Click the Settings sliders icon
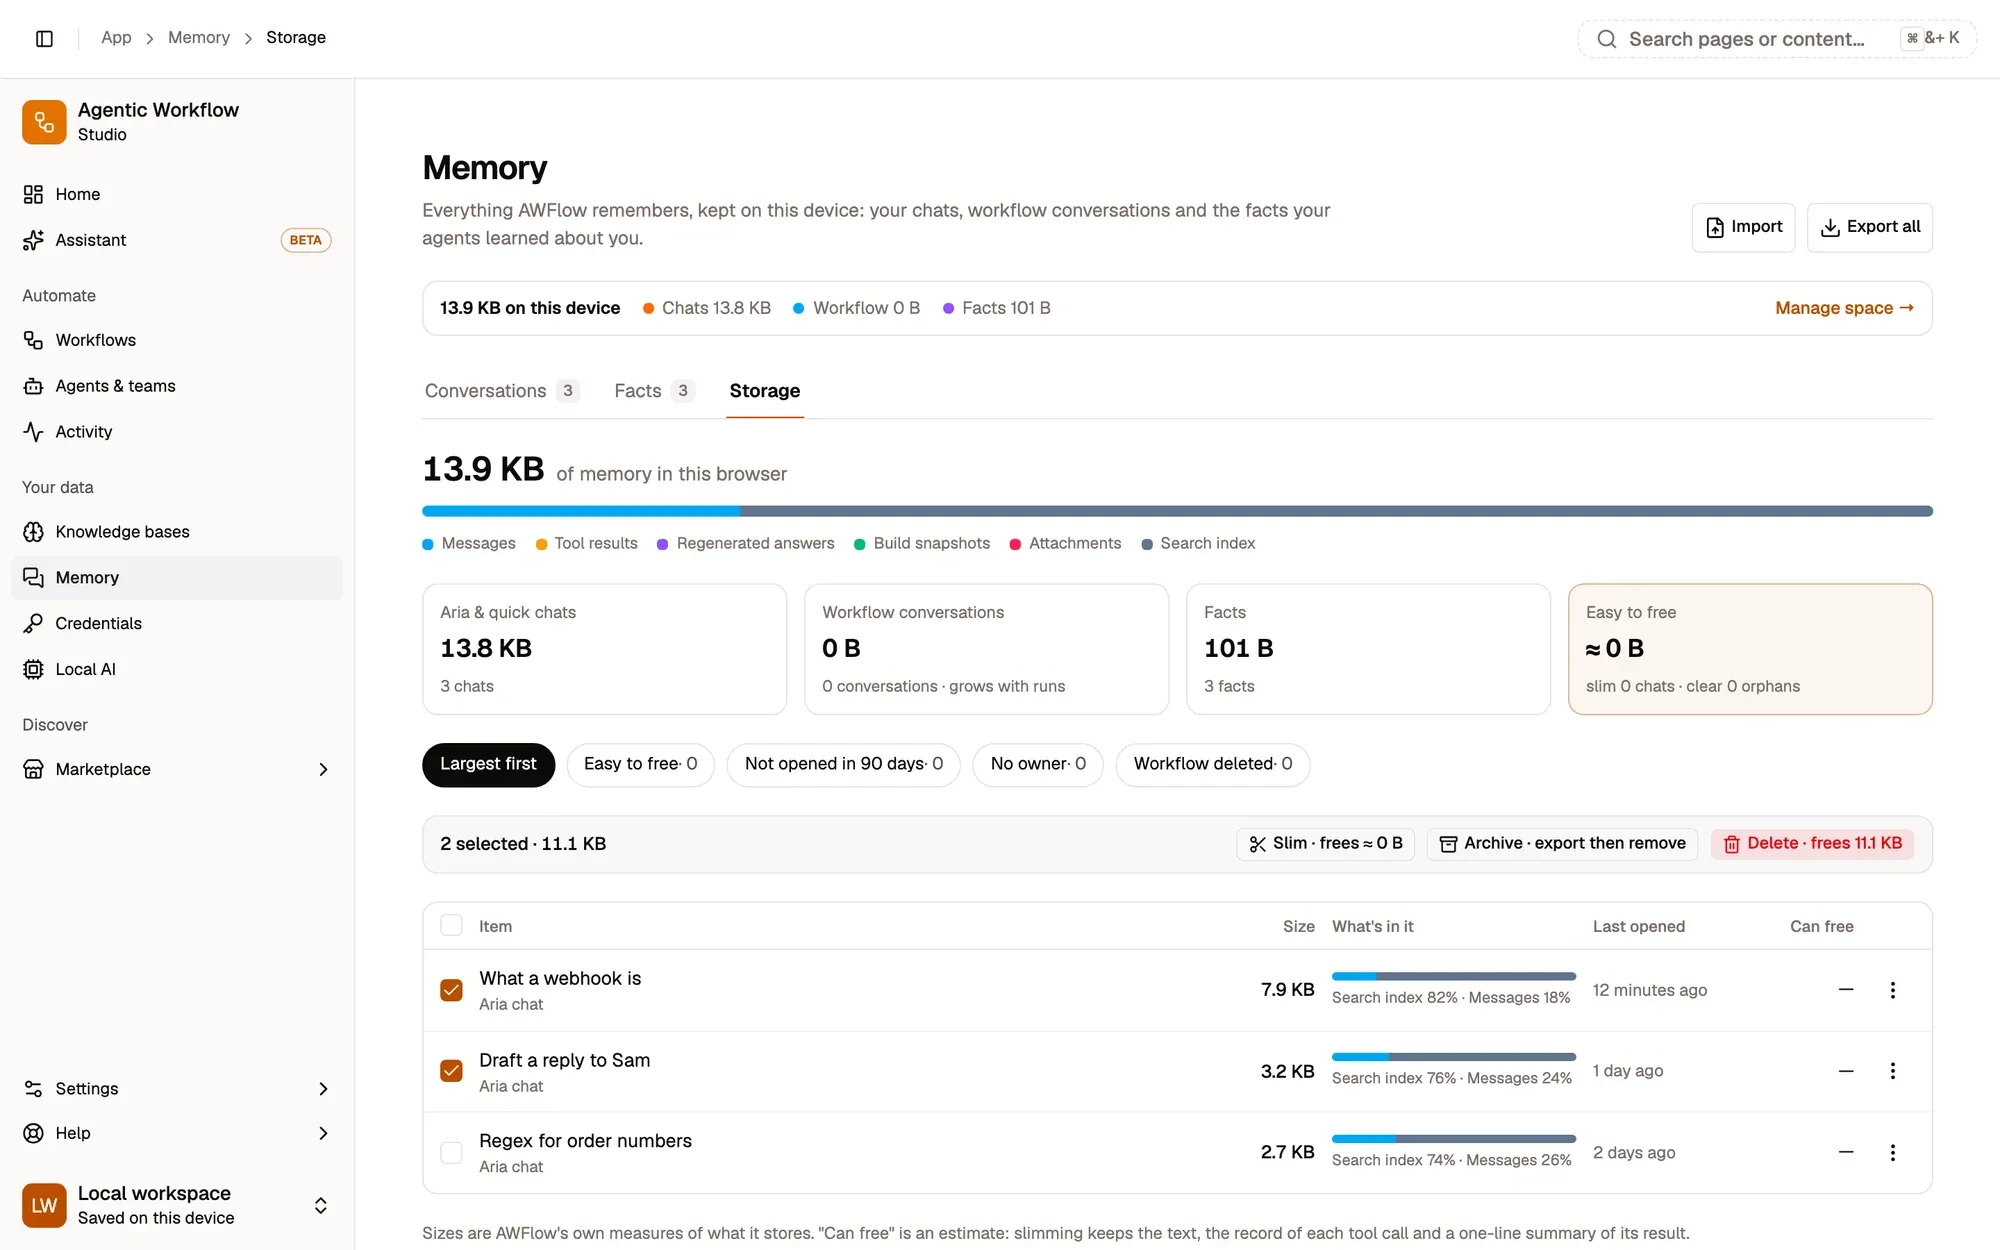 click(33, 1088)
